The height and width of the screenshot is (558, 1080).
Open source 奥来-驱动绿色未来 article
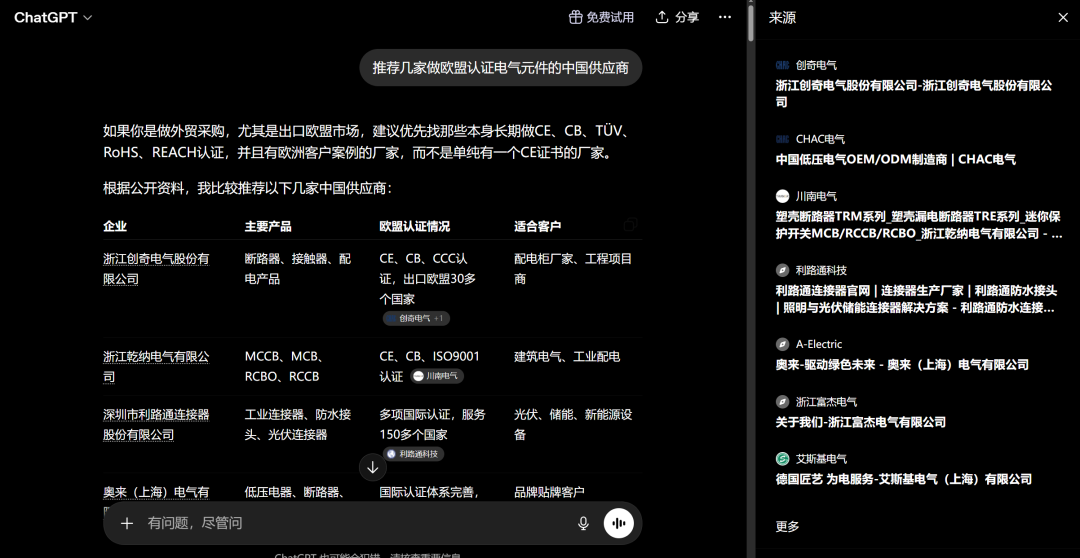point(902,364)
